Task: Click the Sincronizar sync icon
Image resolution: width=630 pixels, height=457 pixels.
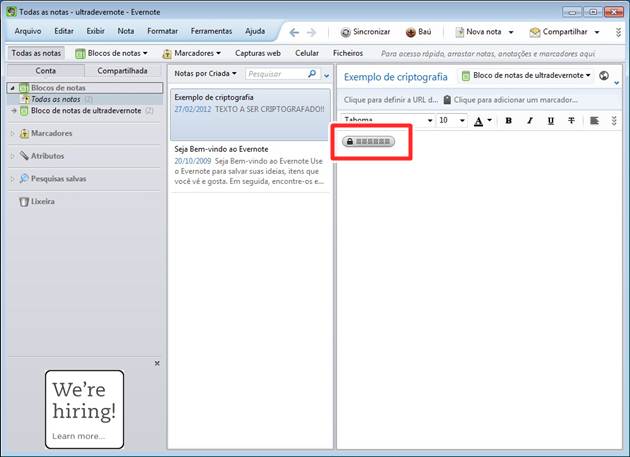Action: coord(345,32)
